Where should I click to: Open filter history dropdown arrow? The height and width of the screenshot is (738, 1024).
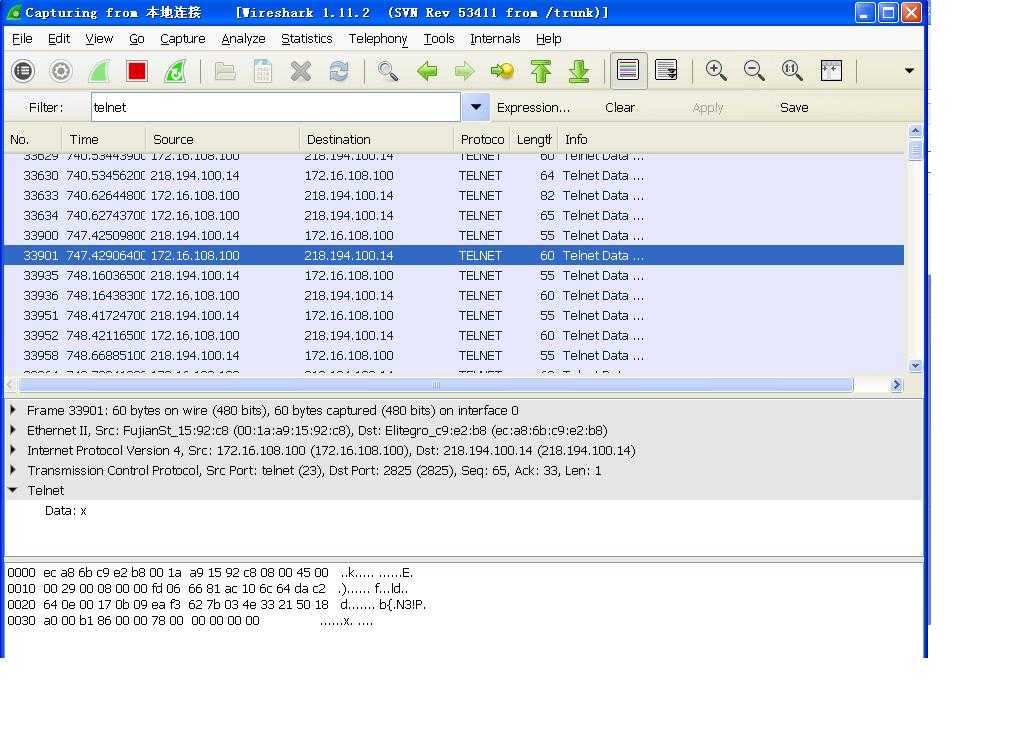pyautogui.click(x=476, y=107)
